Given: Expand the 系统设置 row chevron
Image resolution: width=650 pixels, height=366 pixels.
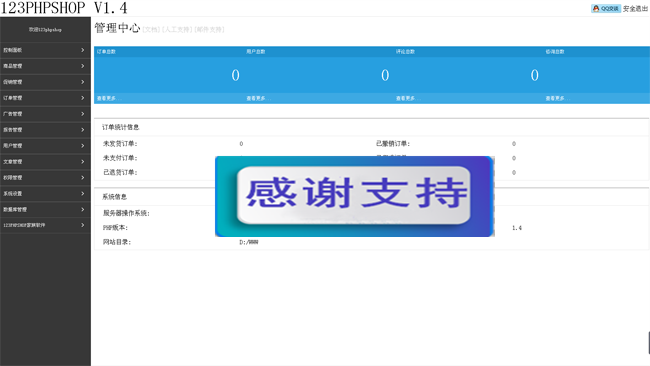Looking at the screenshot, I should [x=82, y=194].
